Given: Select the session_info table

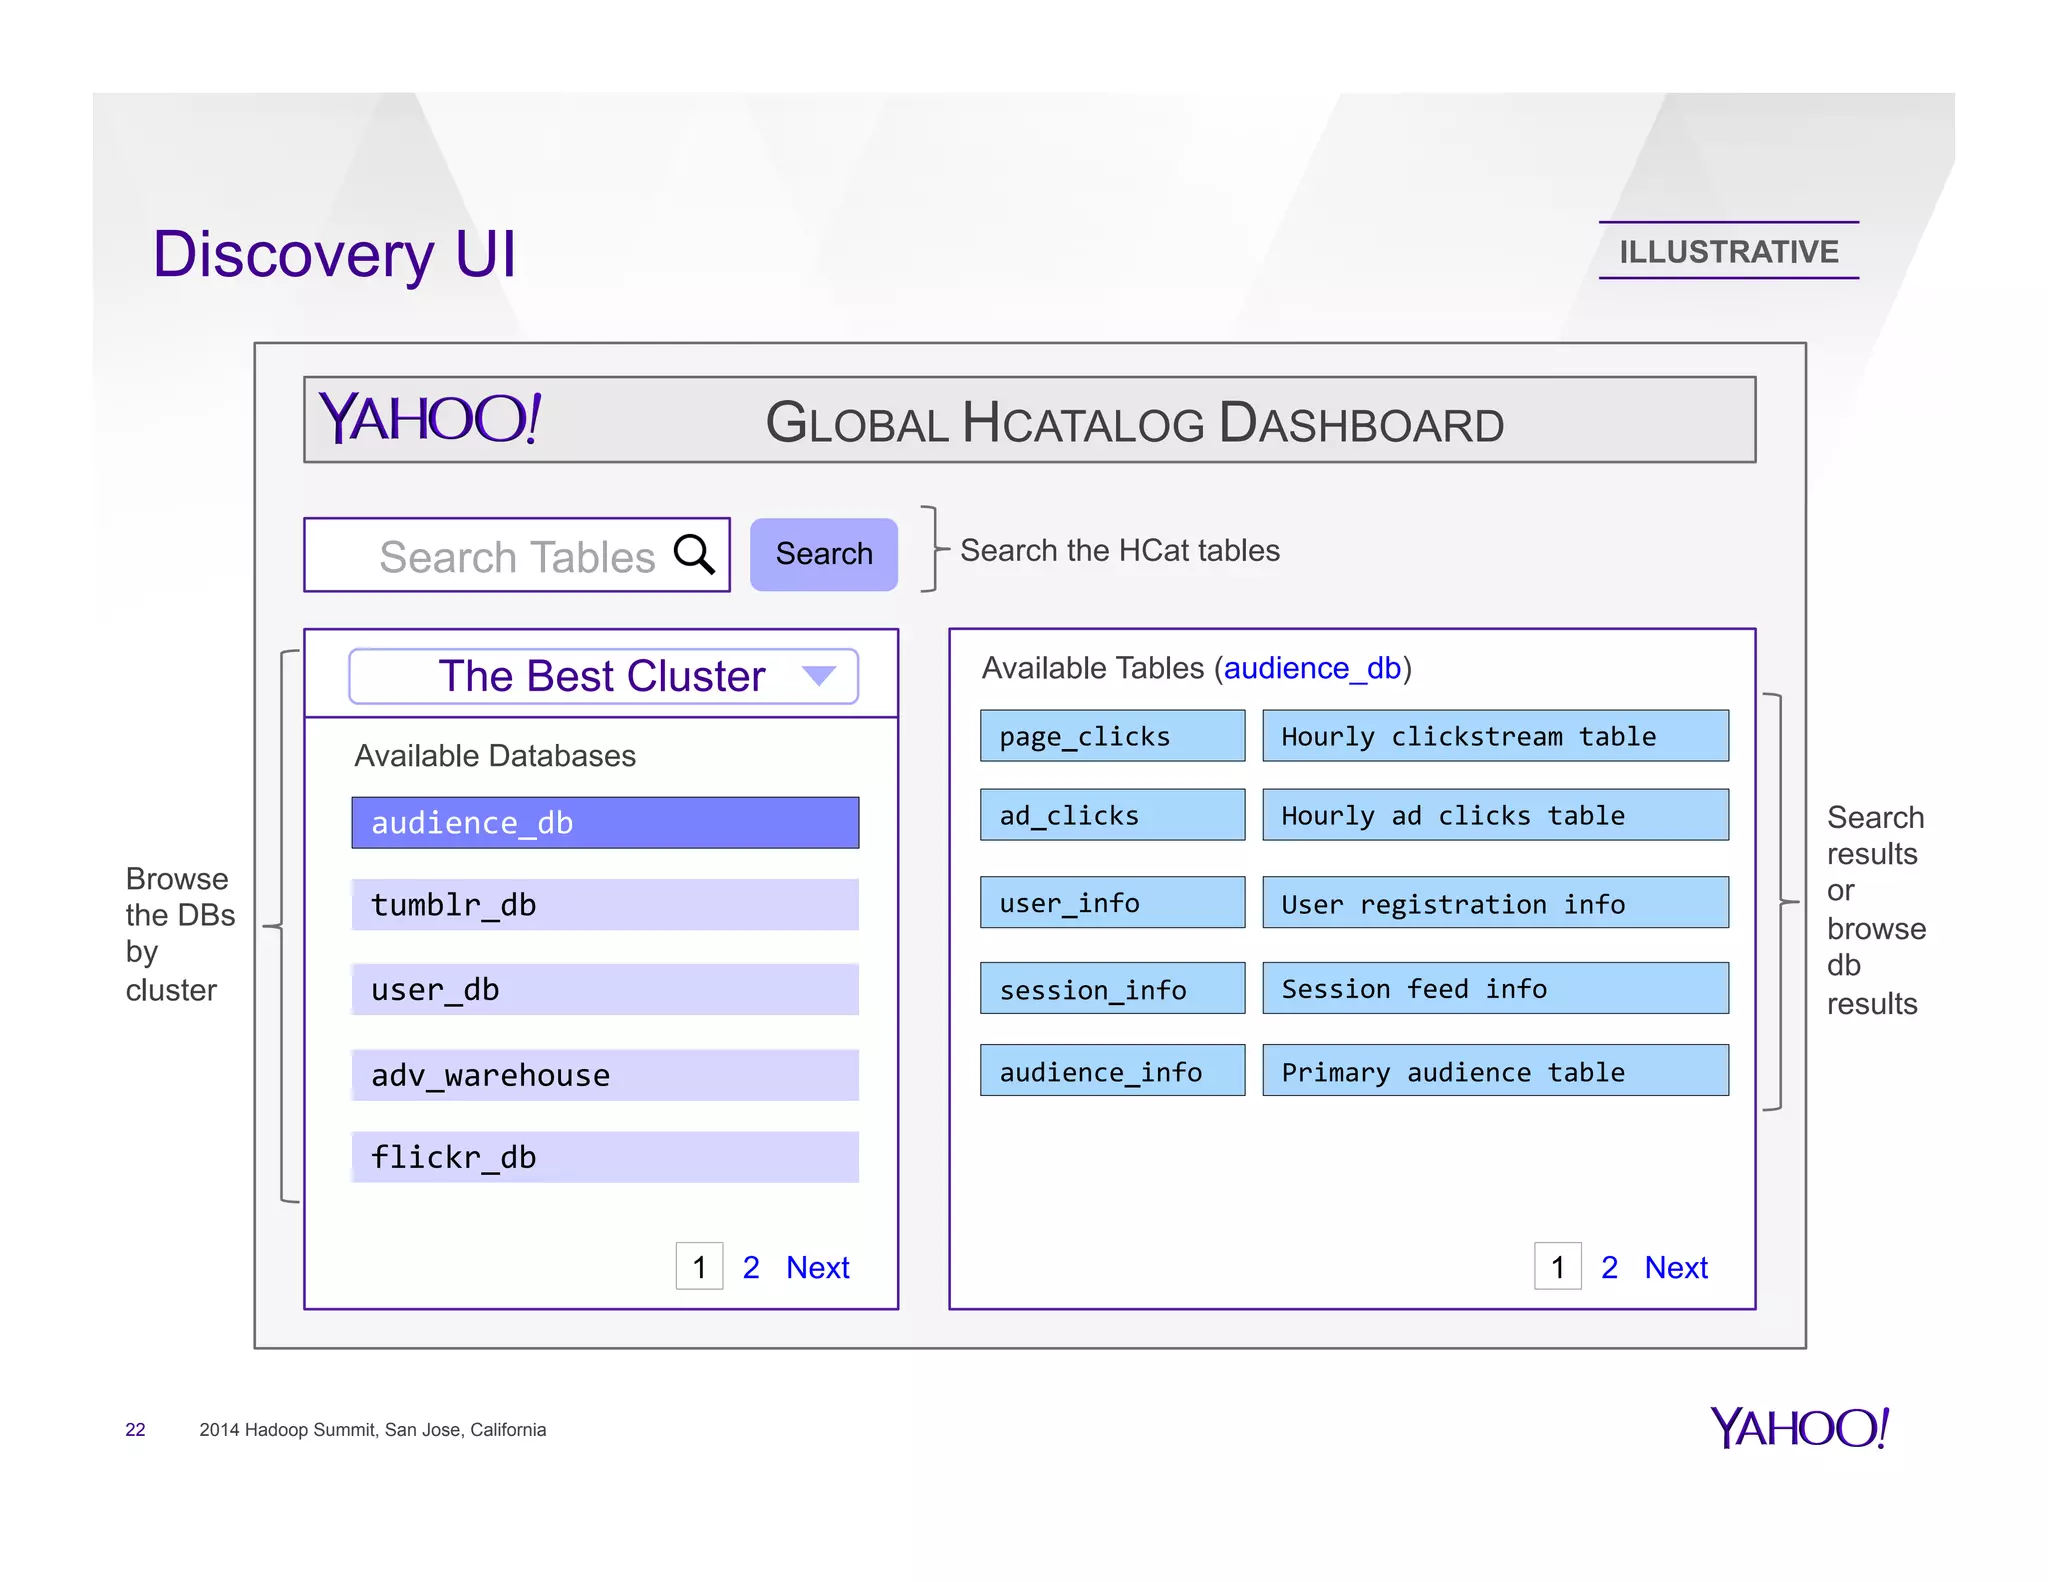Looking at the screenshot, I should (1112, 989).
